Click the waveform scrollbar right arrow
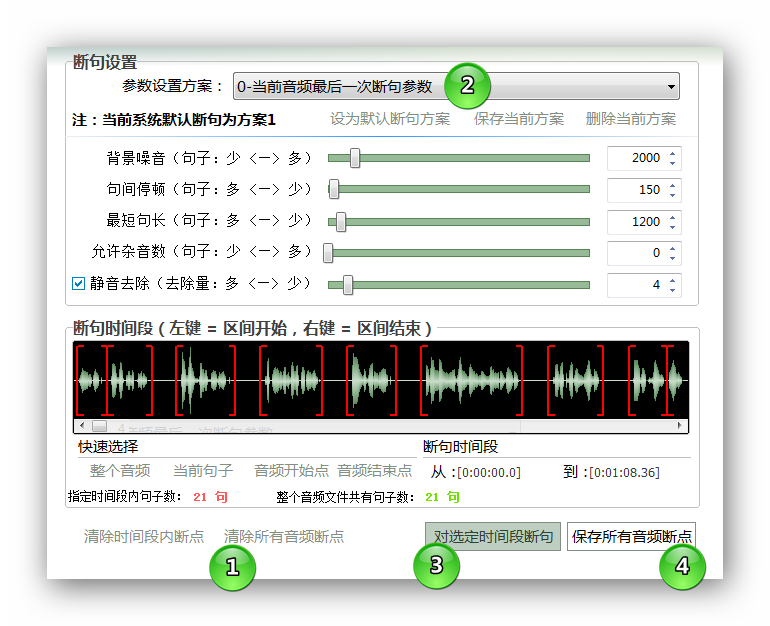This screenshot has height=626, width=770. [x=680, y=425]
